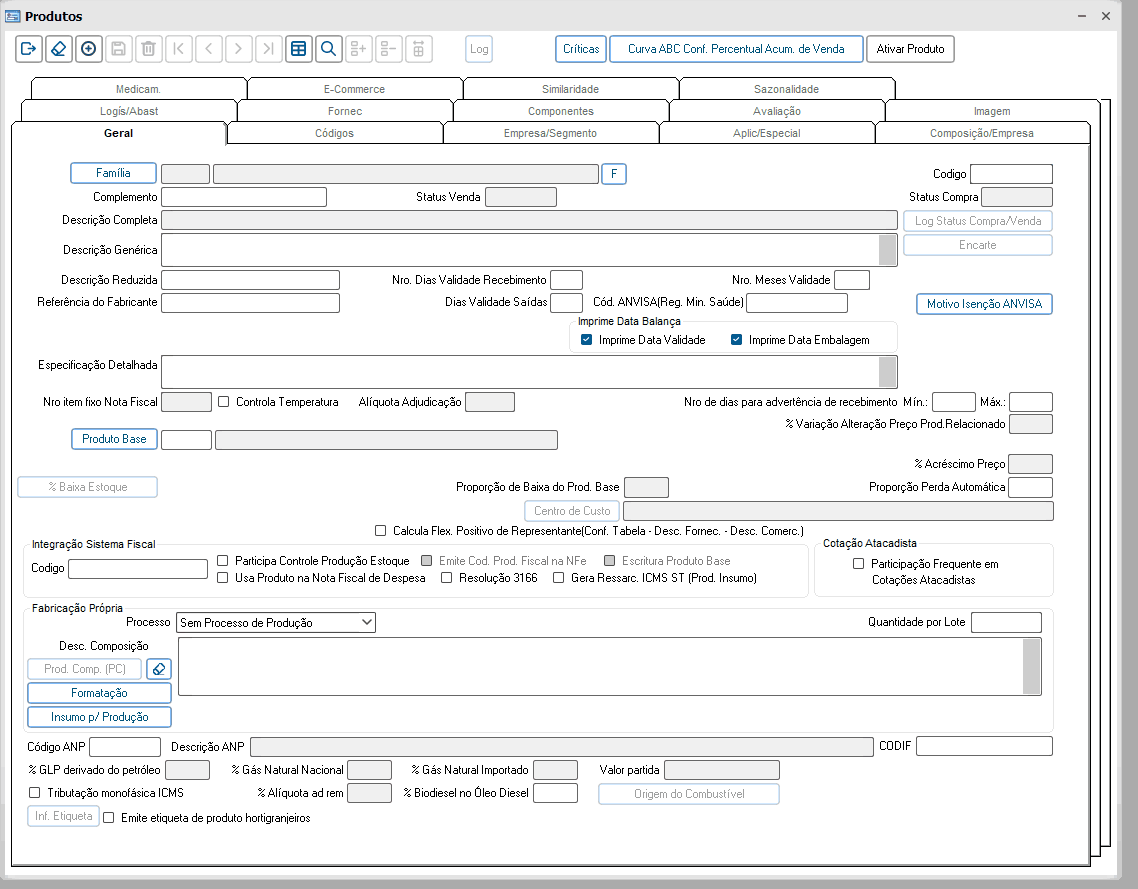1138x889 pixels.
Task: Click Motivo Isenção ANVISA button
Action: coord(984,304)
